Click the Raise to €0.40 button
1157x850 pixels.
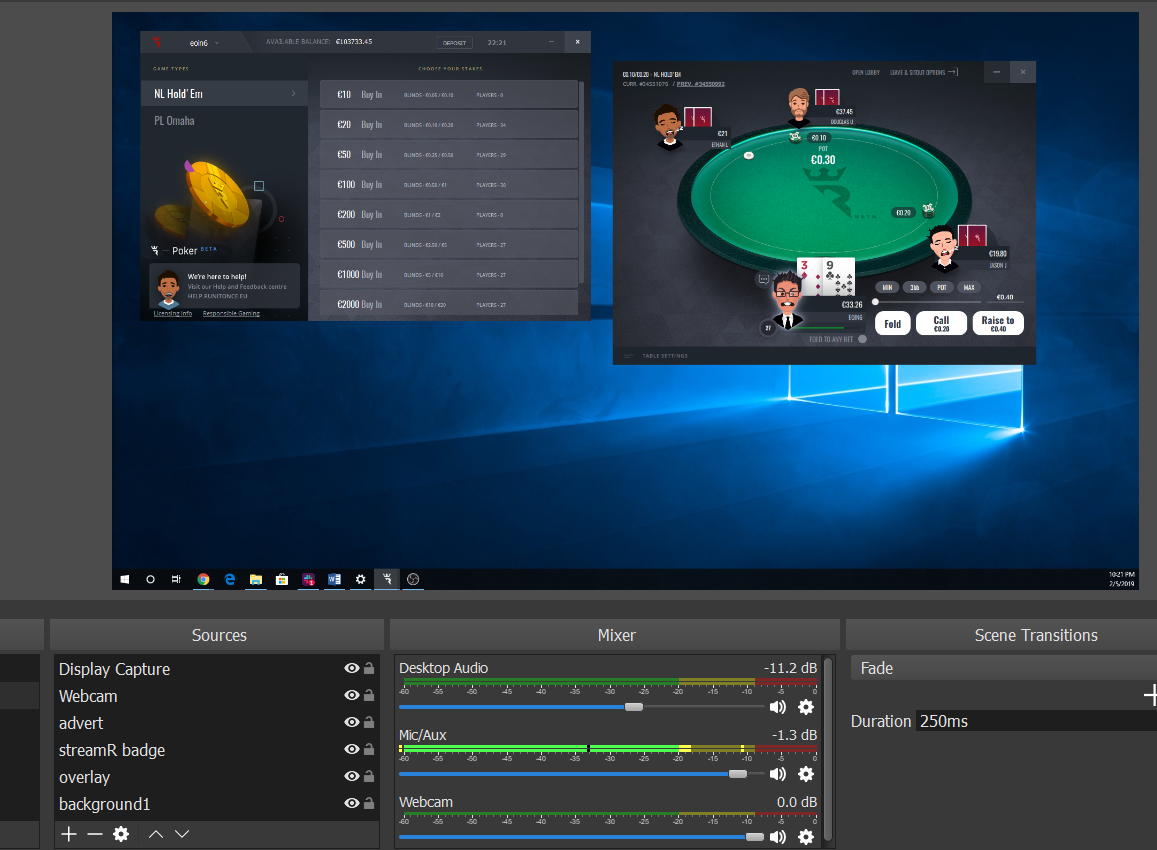tap(998, 323)
